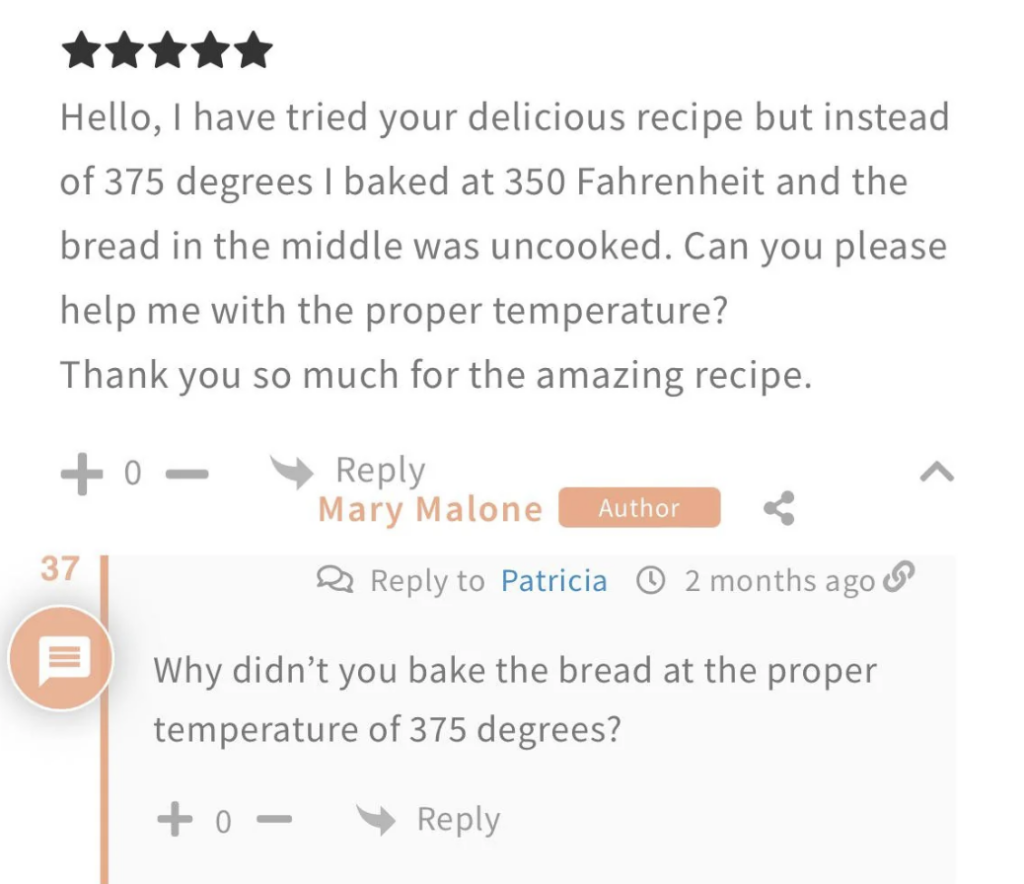Click the downvote minus icon on Patricia's comment
Viewport: 1024px width, 884px height.
click(x=186, y=473)
